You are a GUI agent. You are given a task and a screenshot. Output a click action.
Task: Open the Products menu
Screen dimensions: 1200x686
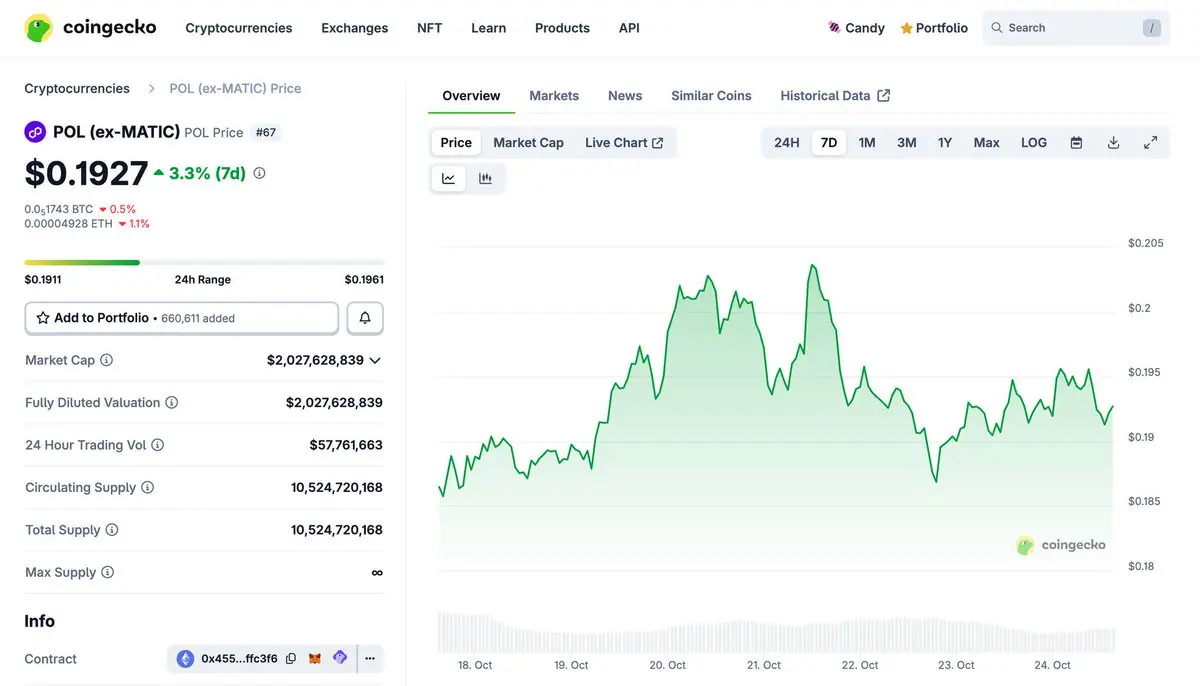(x=562, y=28)
